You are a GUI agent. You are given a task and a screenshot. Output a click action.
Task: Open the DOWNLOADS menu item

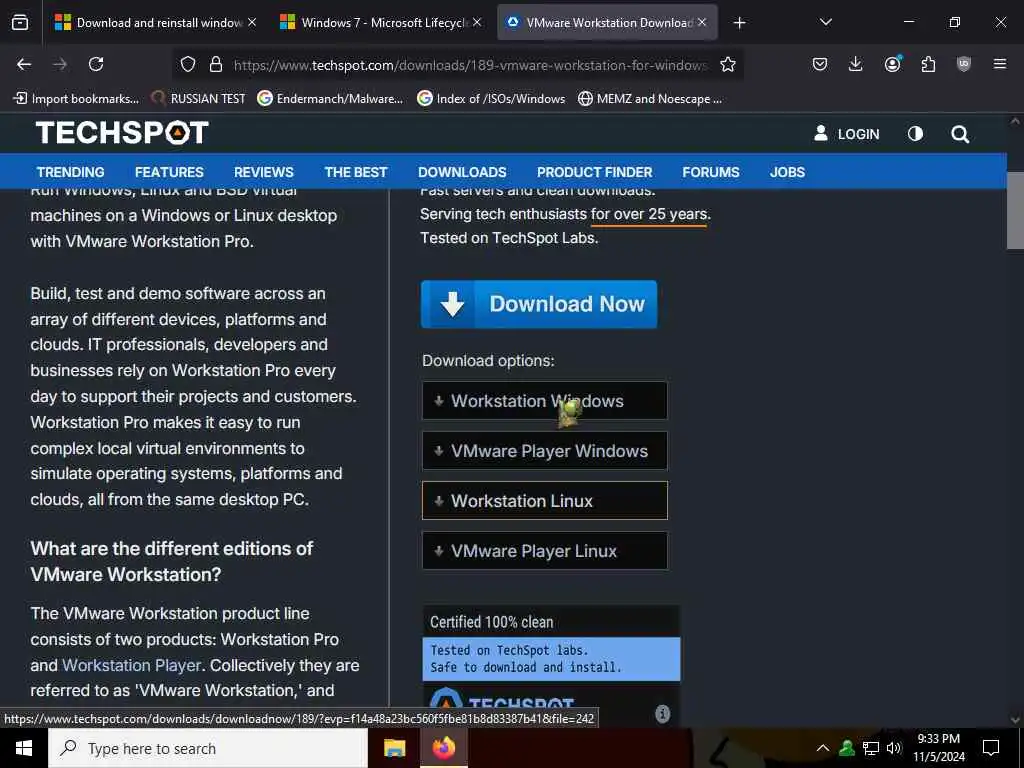click(x=462, y=172)
